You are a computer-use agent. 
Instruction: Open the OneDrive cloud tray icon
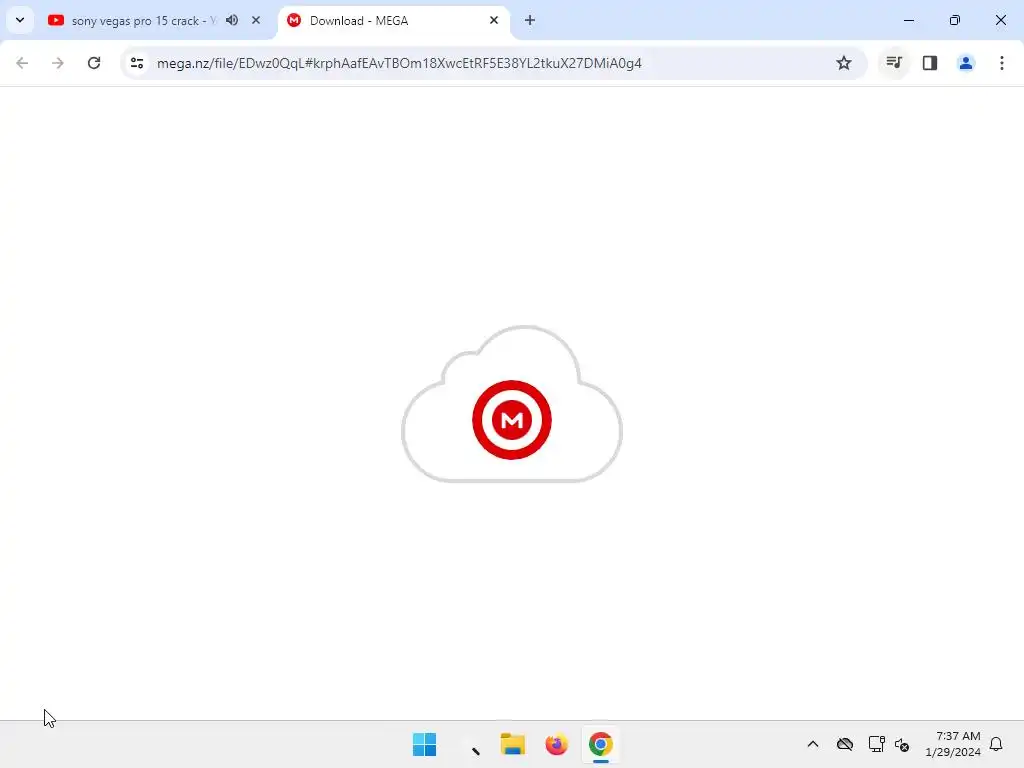[845, 744]
